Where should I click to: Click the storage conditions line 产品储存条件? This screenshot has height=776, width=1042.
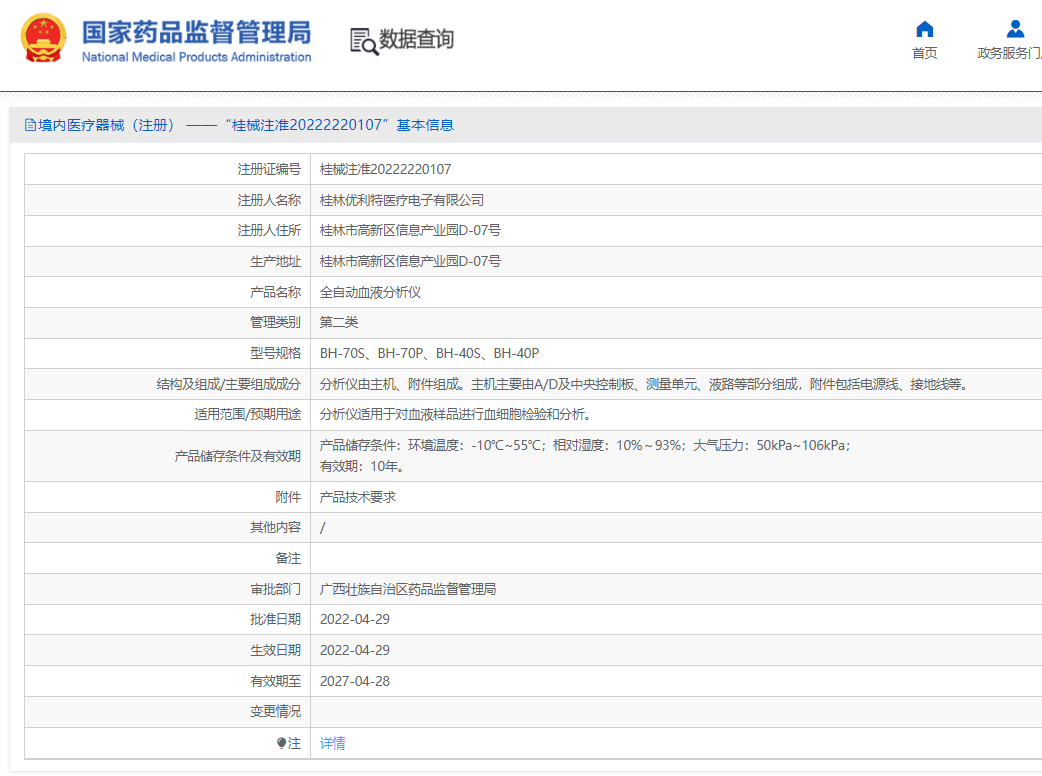point(585,445)
